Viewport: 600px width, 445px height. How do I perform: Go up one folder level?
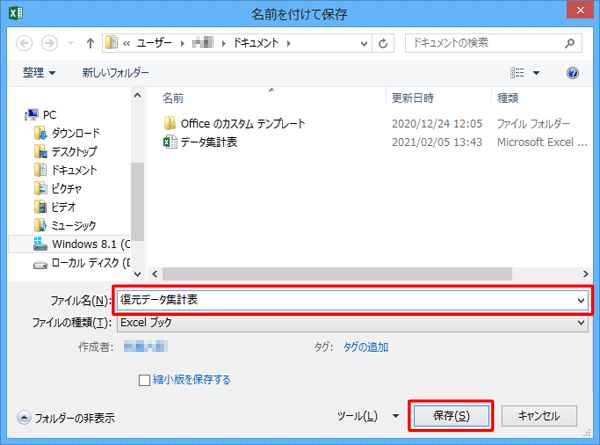pos(90,43)
